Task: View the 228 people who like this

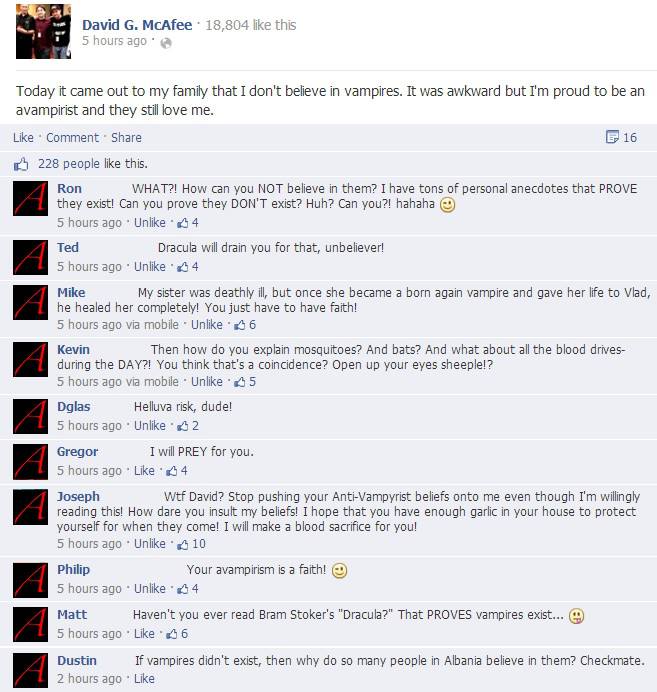Action: coord(92,164)
